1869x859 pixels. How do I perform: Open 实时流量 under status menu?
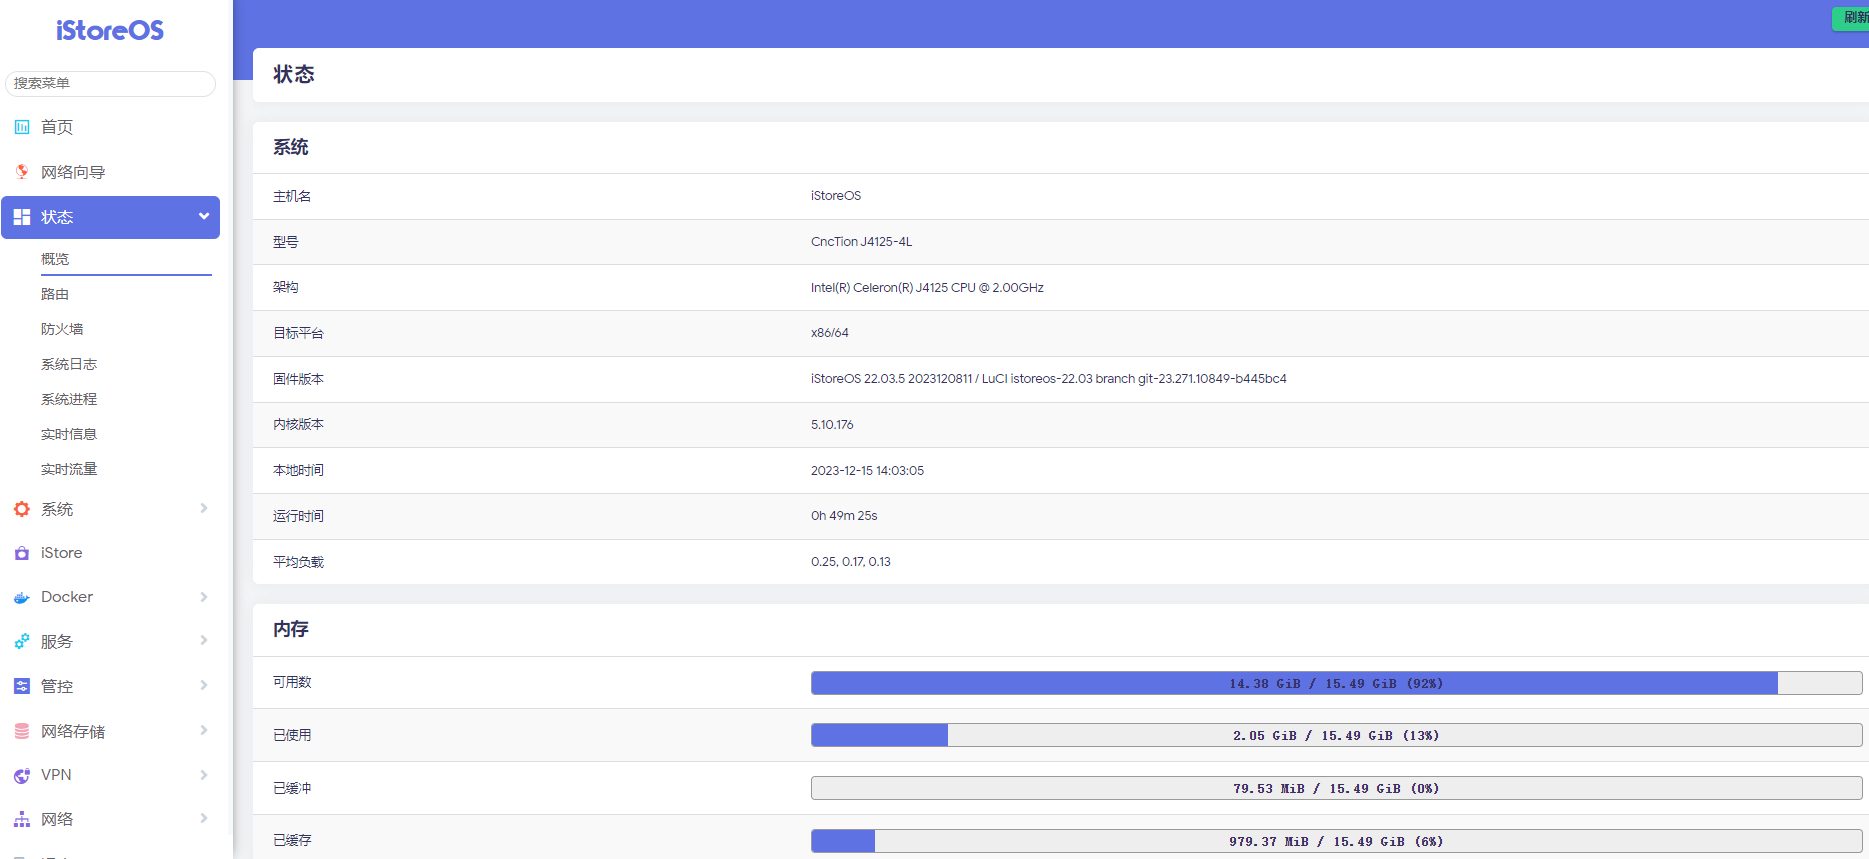click(69, 469)
